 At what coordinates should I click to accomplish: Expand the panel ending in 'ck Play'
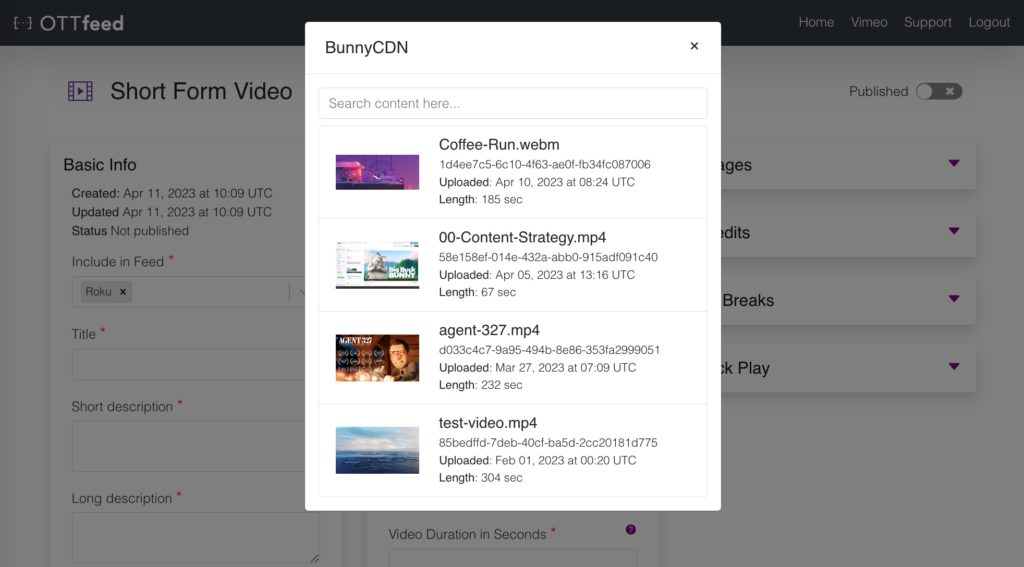click(x=954, y=366)
